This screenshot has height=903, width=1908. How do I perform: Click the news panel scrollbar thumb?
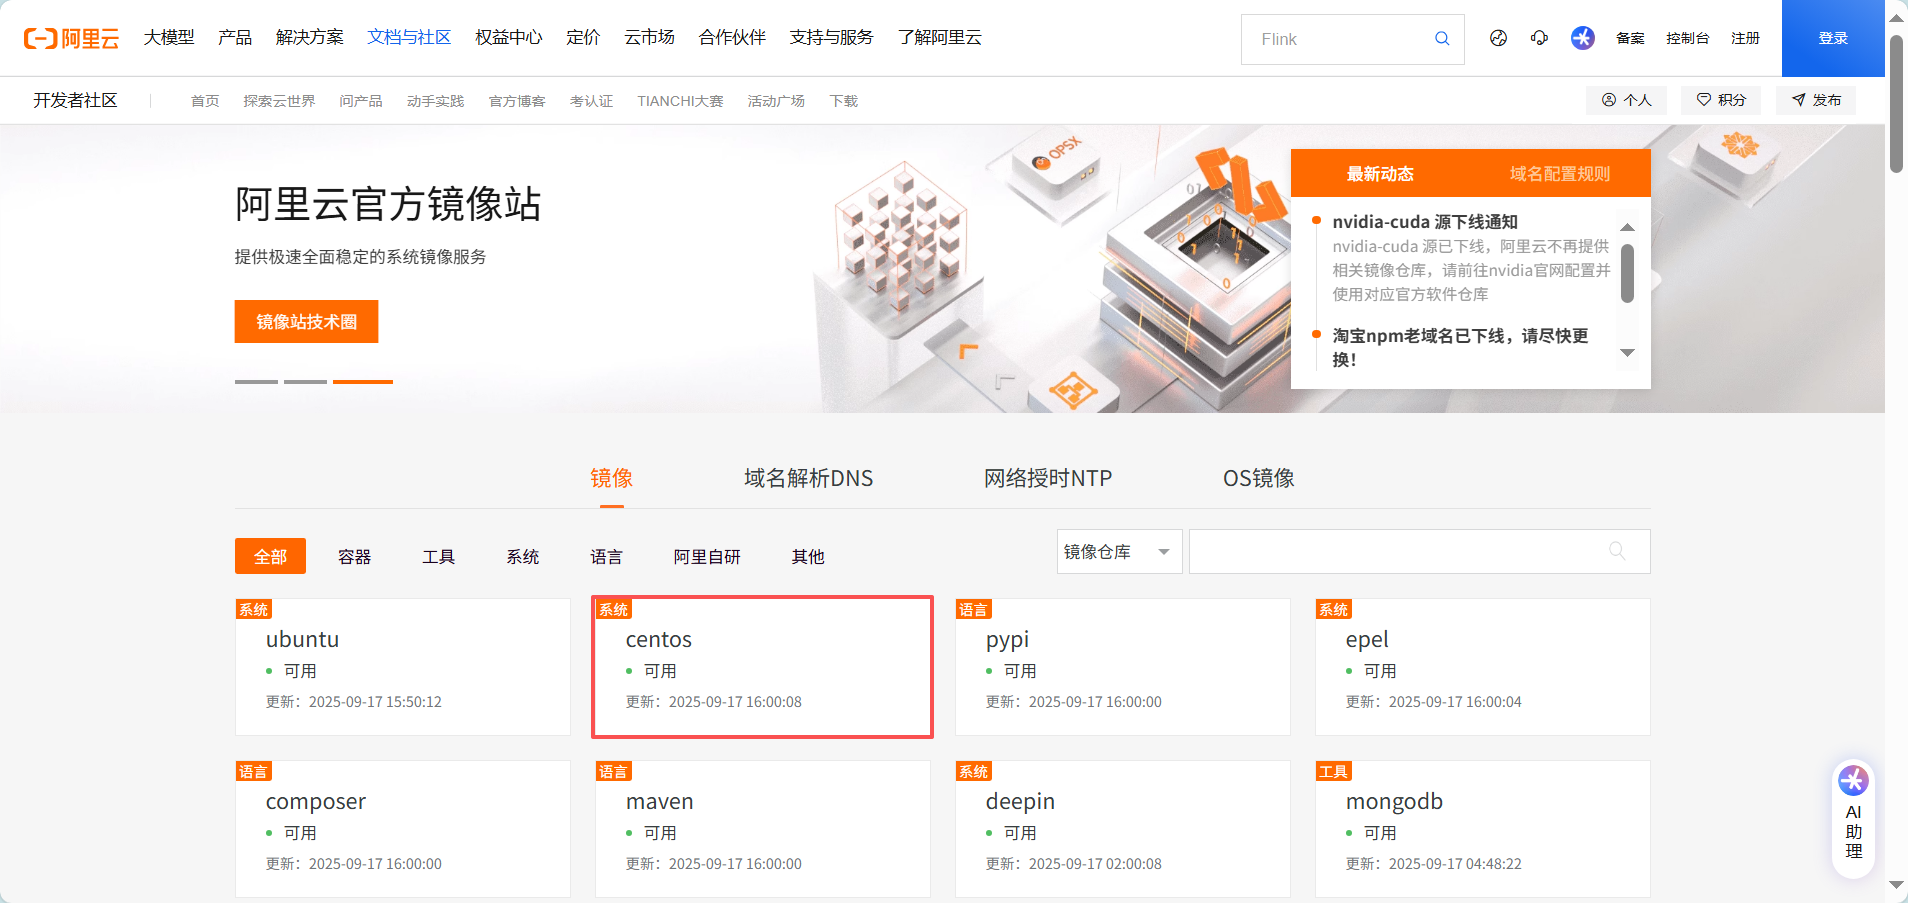[1627, 273]
